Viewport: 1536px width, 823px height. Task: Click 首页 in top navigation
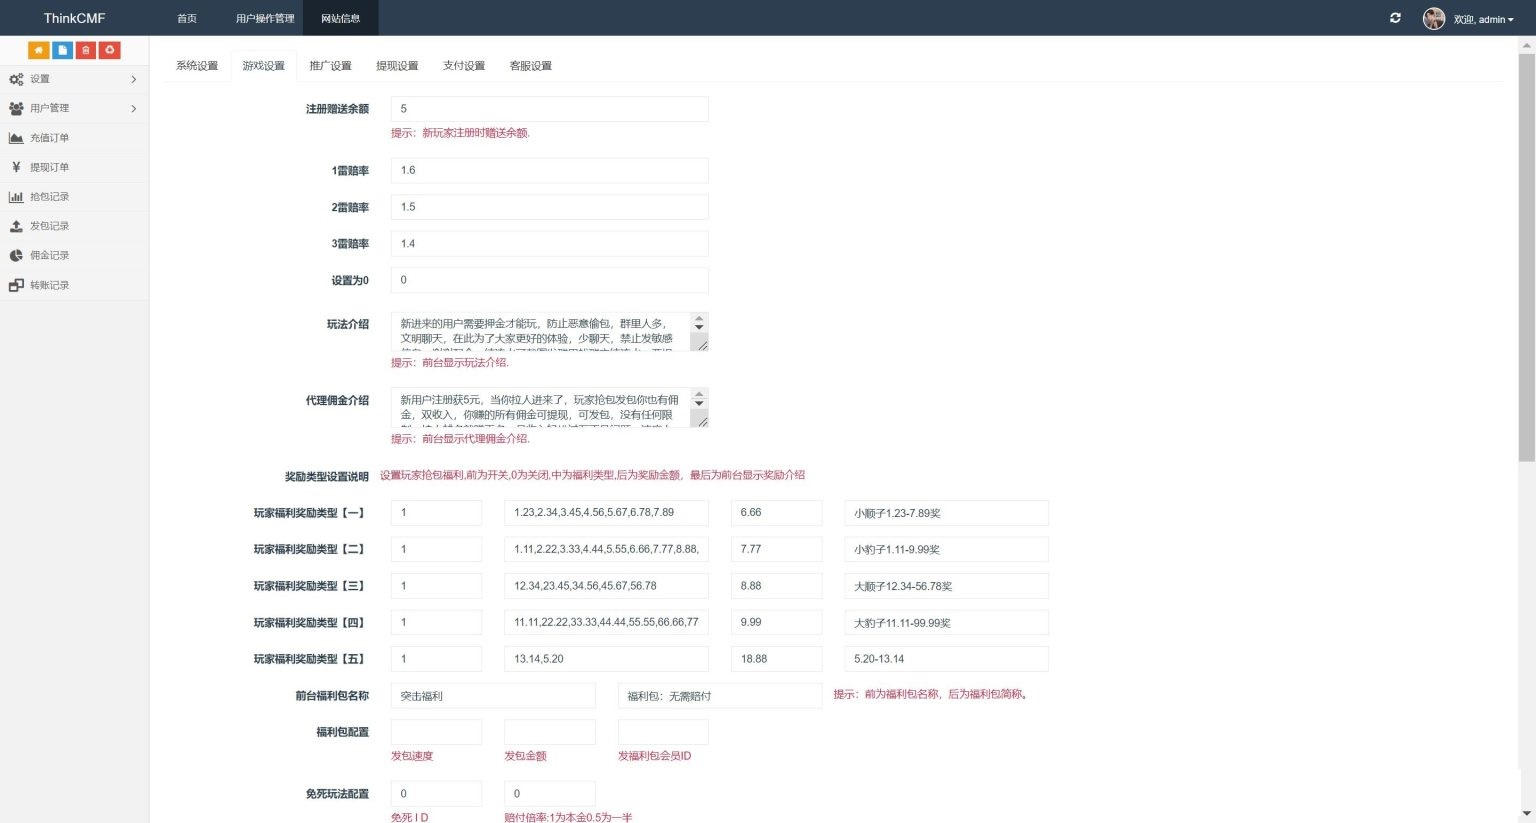[x=187, y=18]
